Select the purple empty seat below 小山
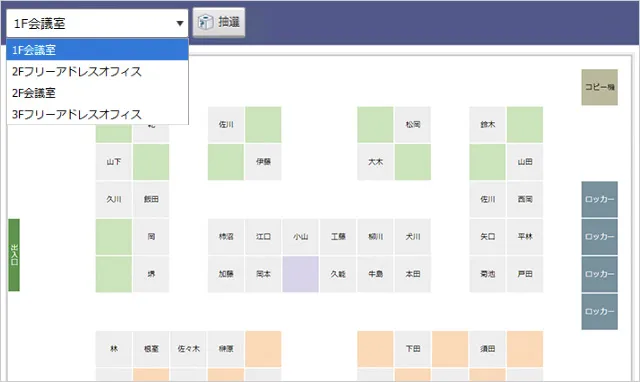 [300, 274]
